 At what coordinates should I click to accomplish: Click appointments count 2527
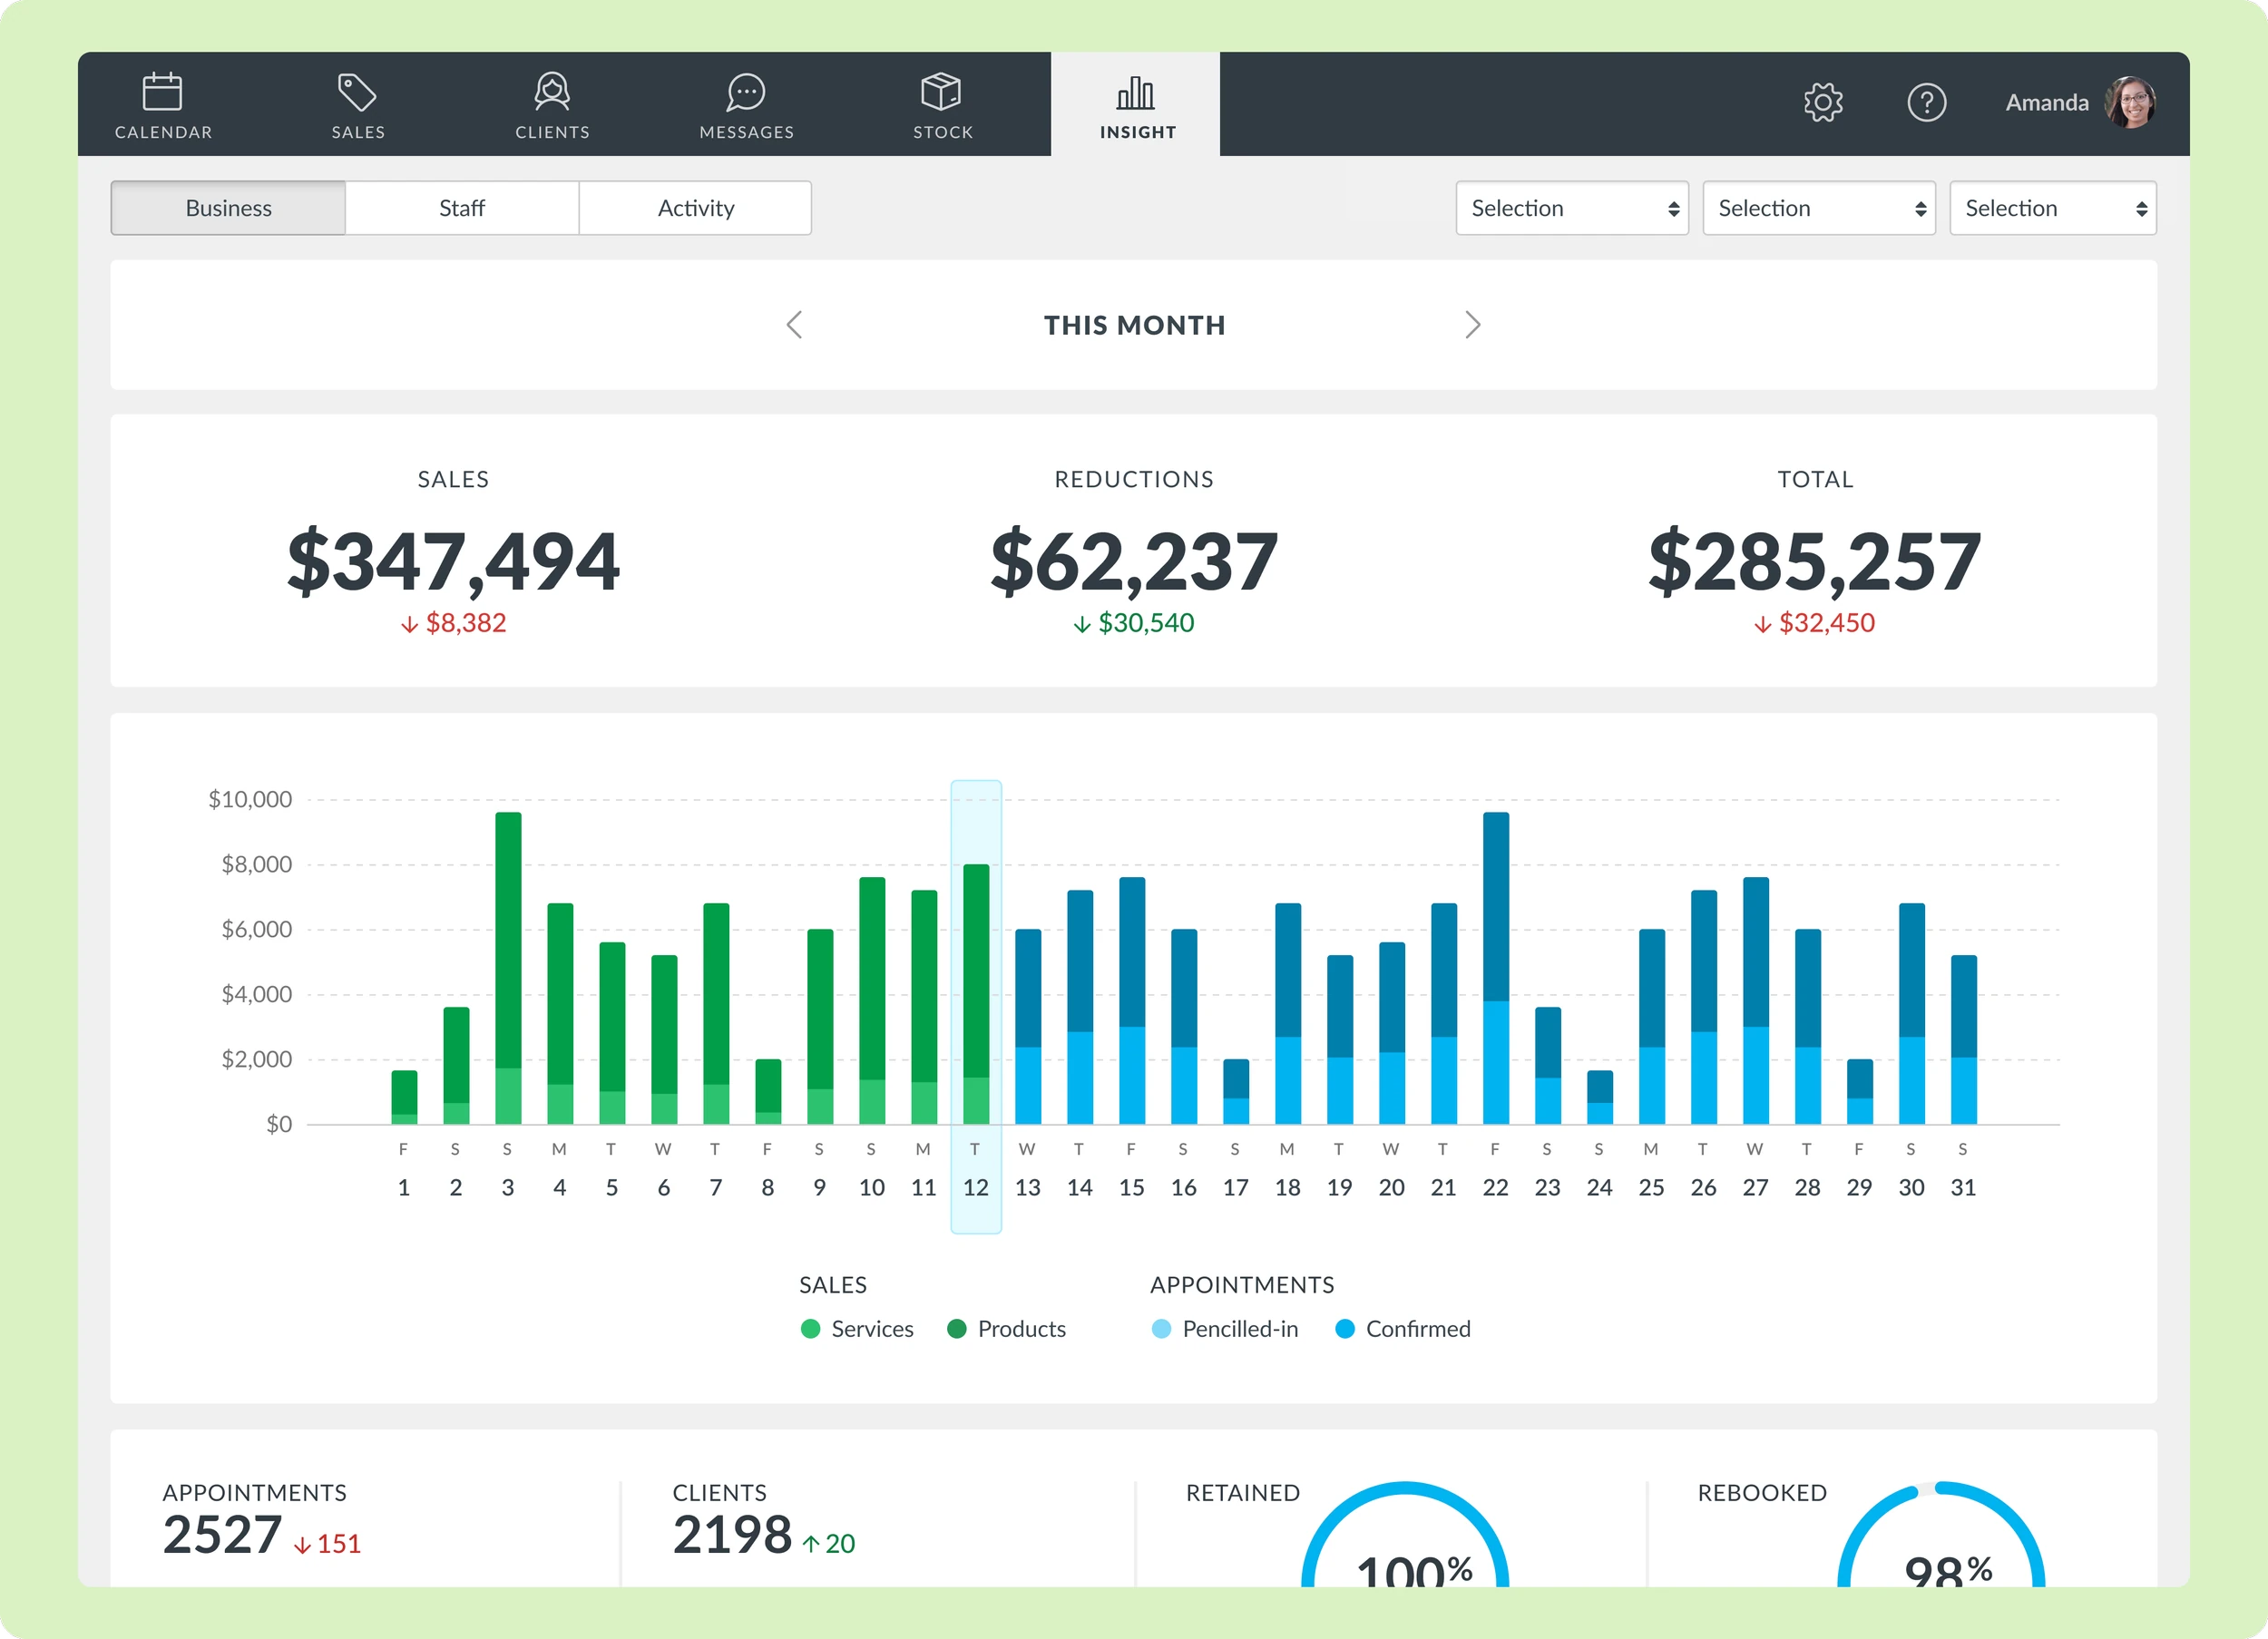(222, 1535)
